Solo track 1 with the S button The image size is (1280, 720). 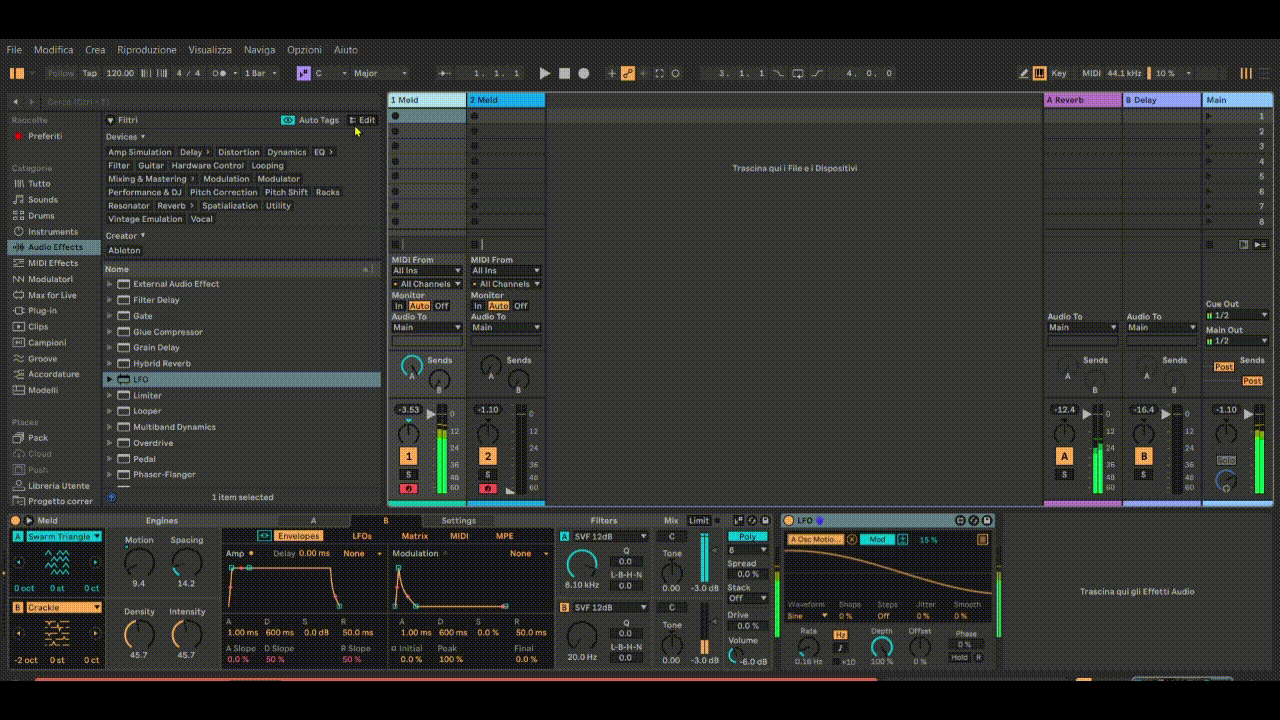(x=408, y=474)
